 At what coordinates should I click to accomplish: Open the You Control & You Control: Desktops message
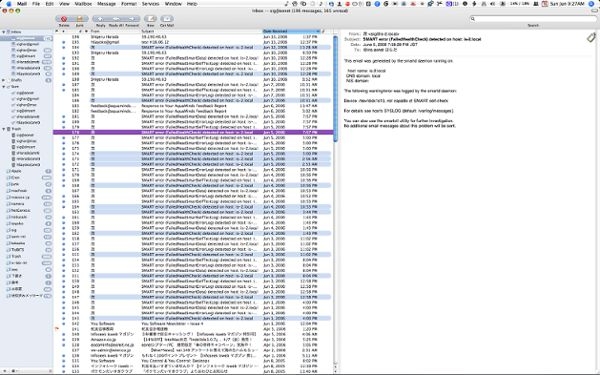coord(192,361)
